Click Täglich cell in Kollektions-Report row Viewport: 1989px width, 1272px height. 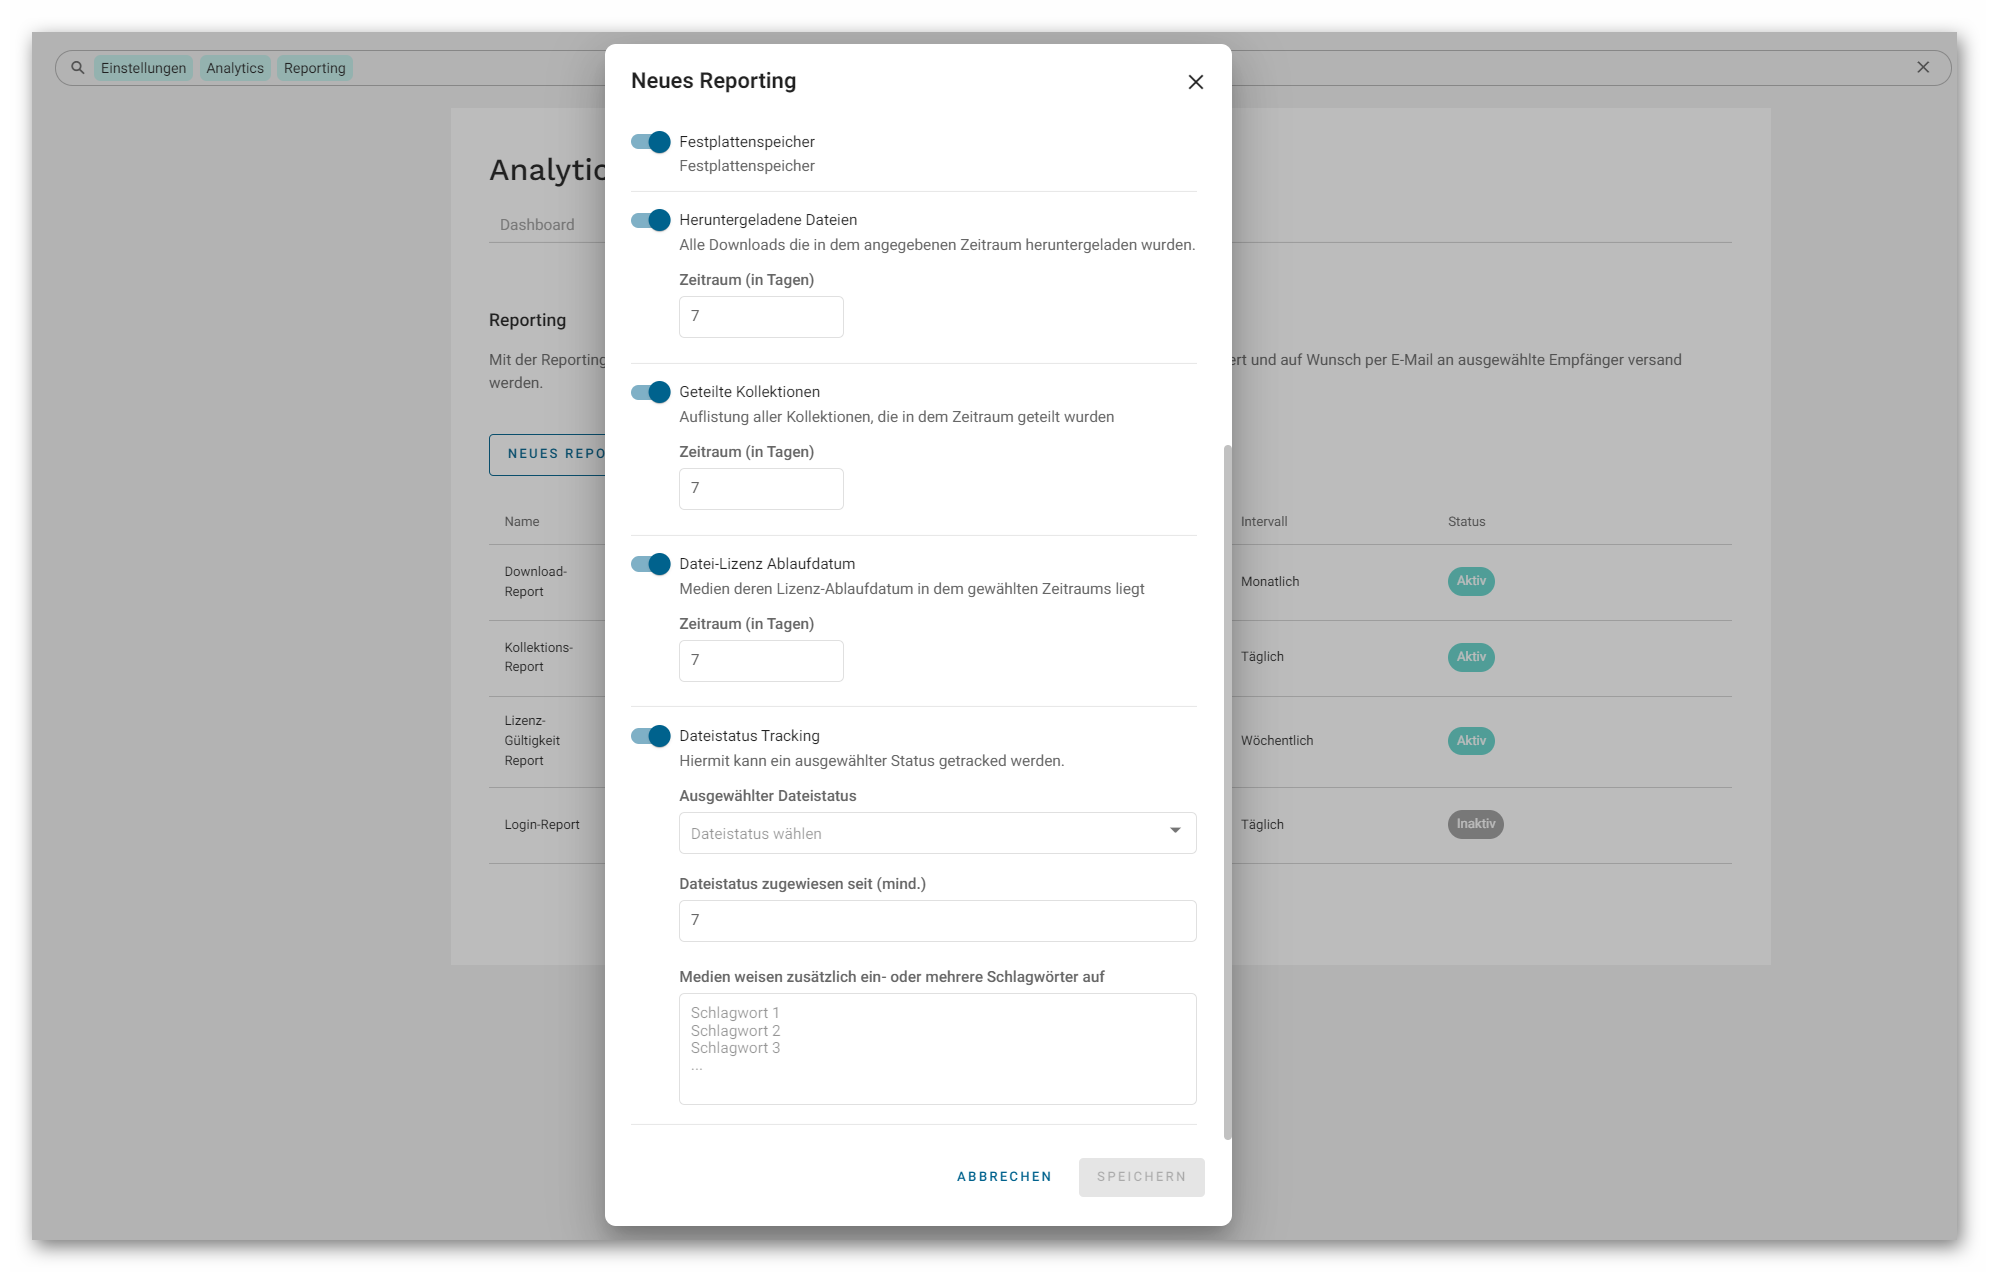(x=1262, y=657)
